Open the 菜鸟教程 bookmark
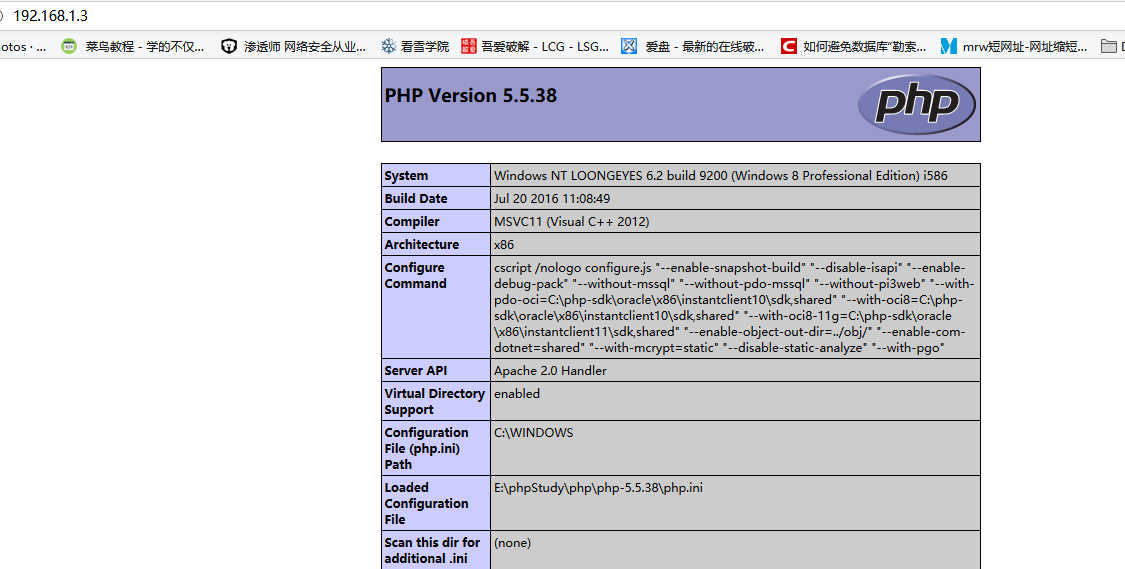The image size is (1125, 569). click(133, 46)
